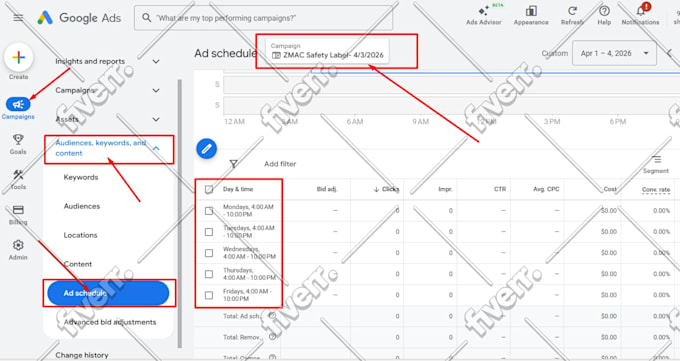Open Tools in the left rail
The image size is (680, 361).
[x=18, y=179]
